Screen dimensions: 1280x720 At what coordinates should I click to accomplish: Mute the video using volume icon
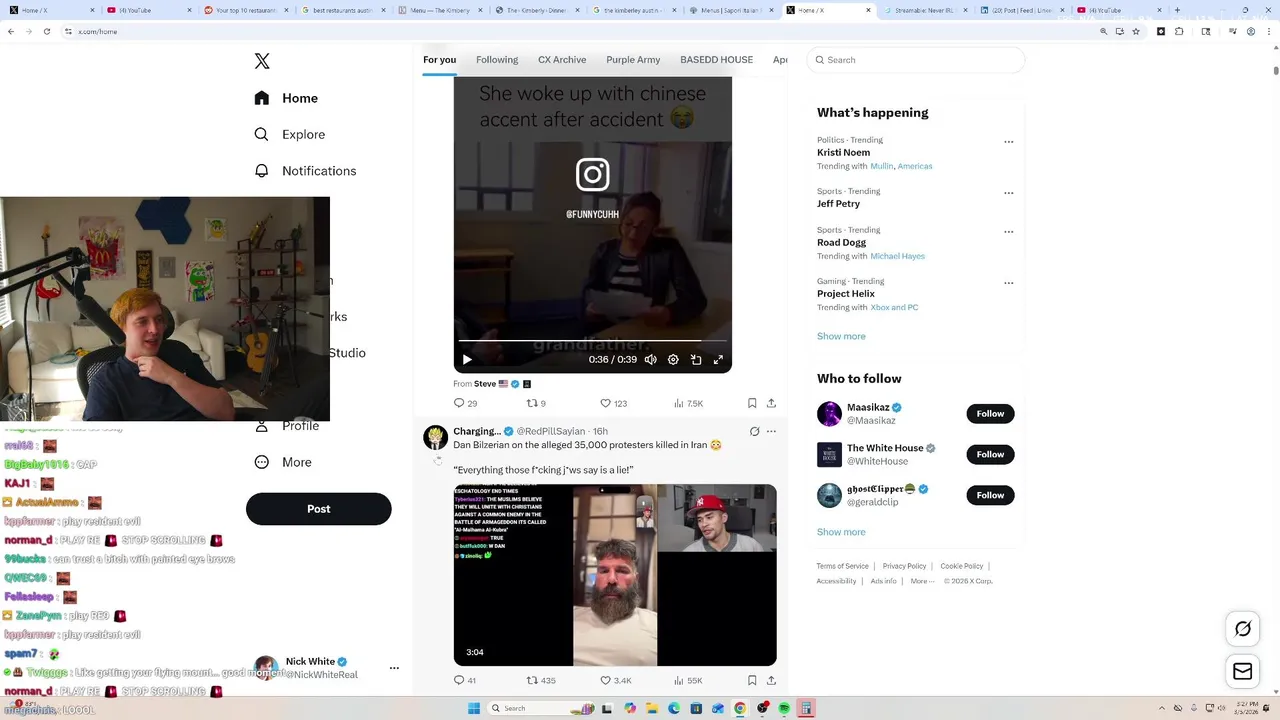point(651,360)
